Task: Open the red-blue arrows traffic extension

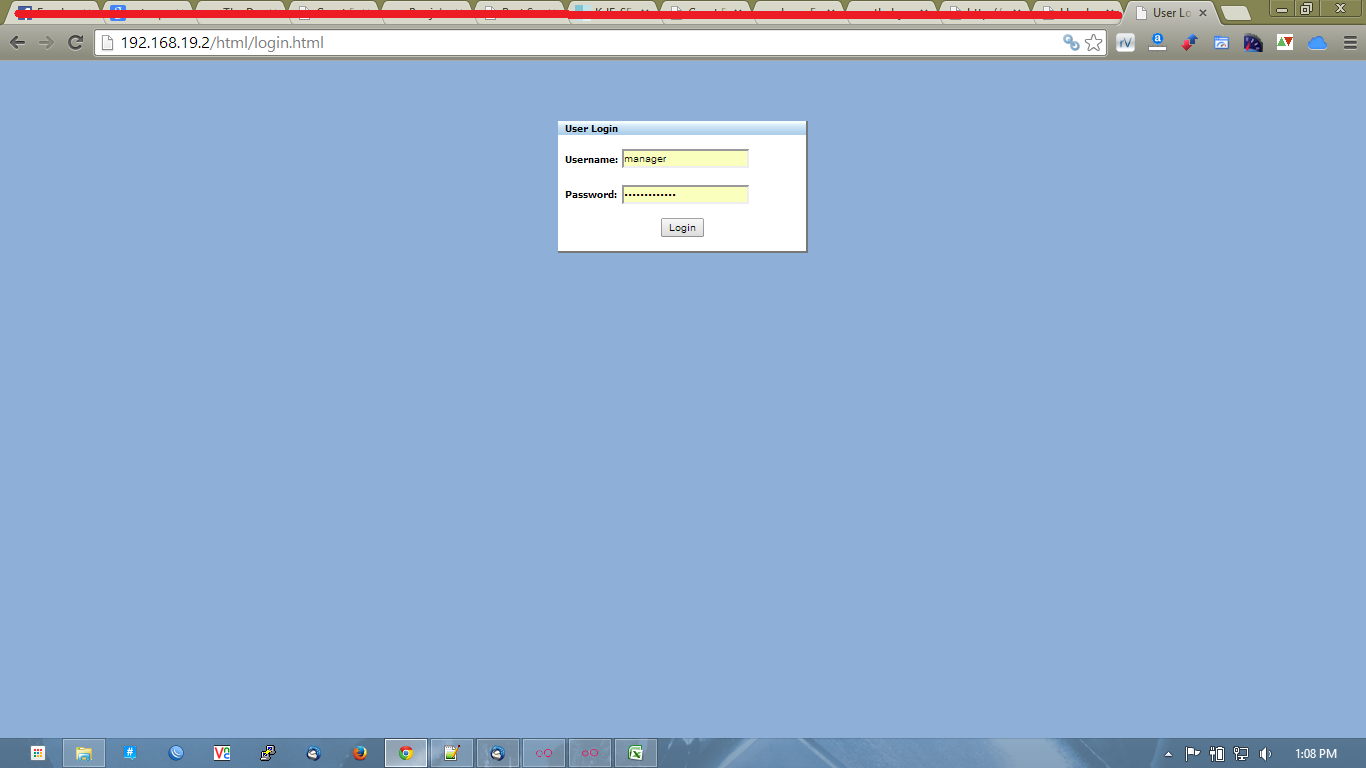Action: click(1189, 42)
